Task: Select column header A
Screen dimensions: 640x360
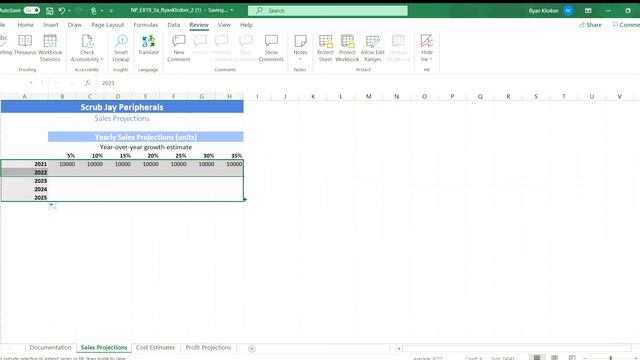Action: [24, 96]
